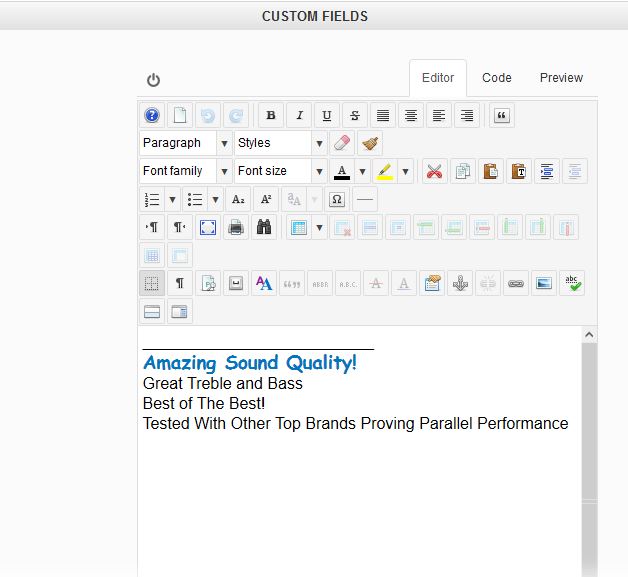Toggle bold formatting
628x577 pixels.
coord(271,115)
